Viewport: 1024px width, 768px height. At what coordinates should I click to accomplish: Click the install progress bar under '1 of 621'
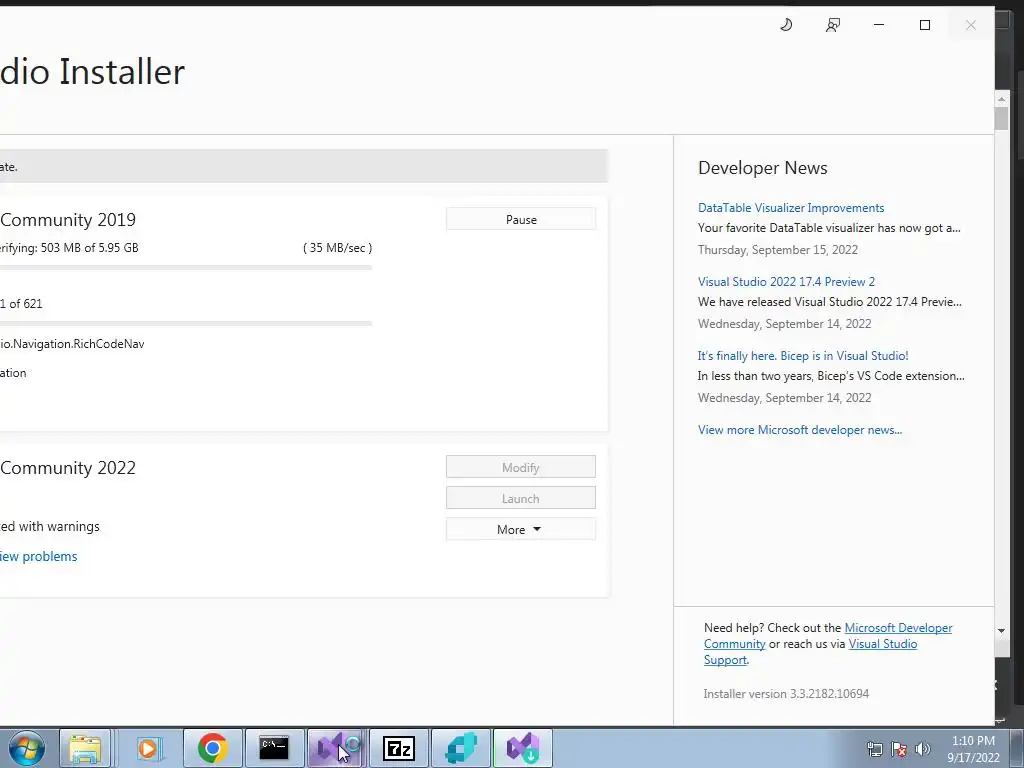tap(185, 323)
